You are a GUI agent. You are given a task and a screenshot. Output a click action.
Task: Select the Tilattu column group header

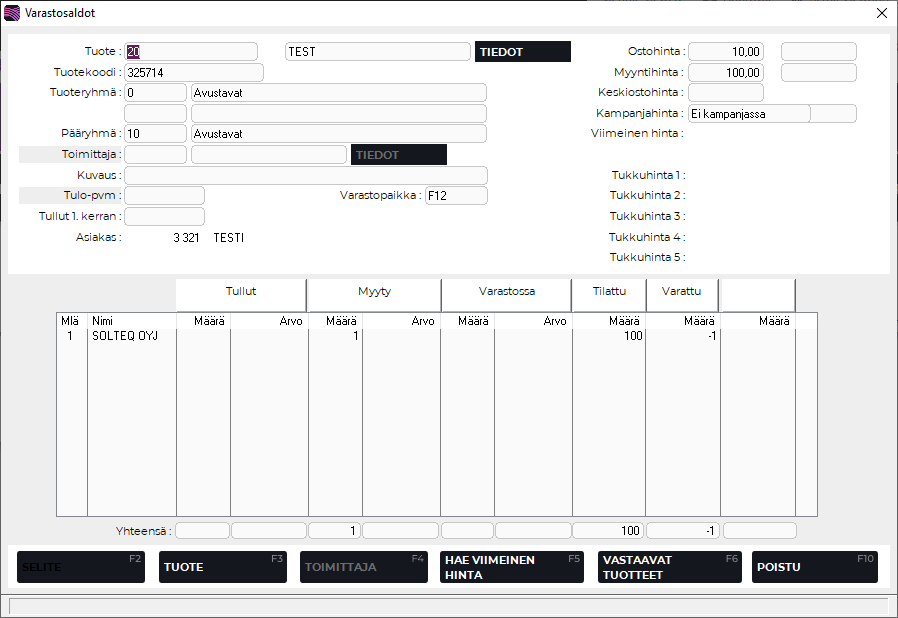click(x=608, y=292)
